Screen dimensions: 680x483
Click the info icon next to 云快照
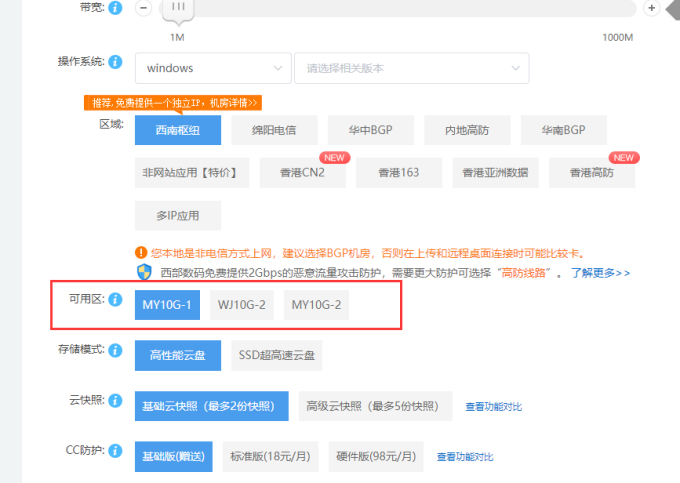pos(115,400)
